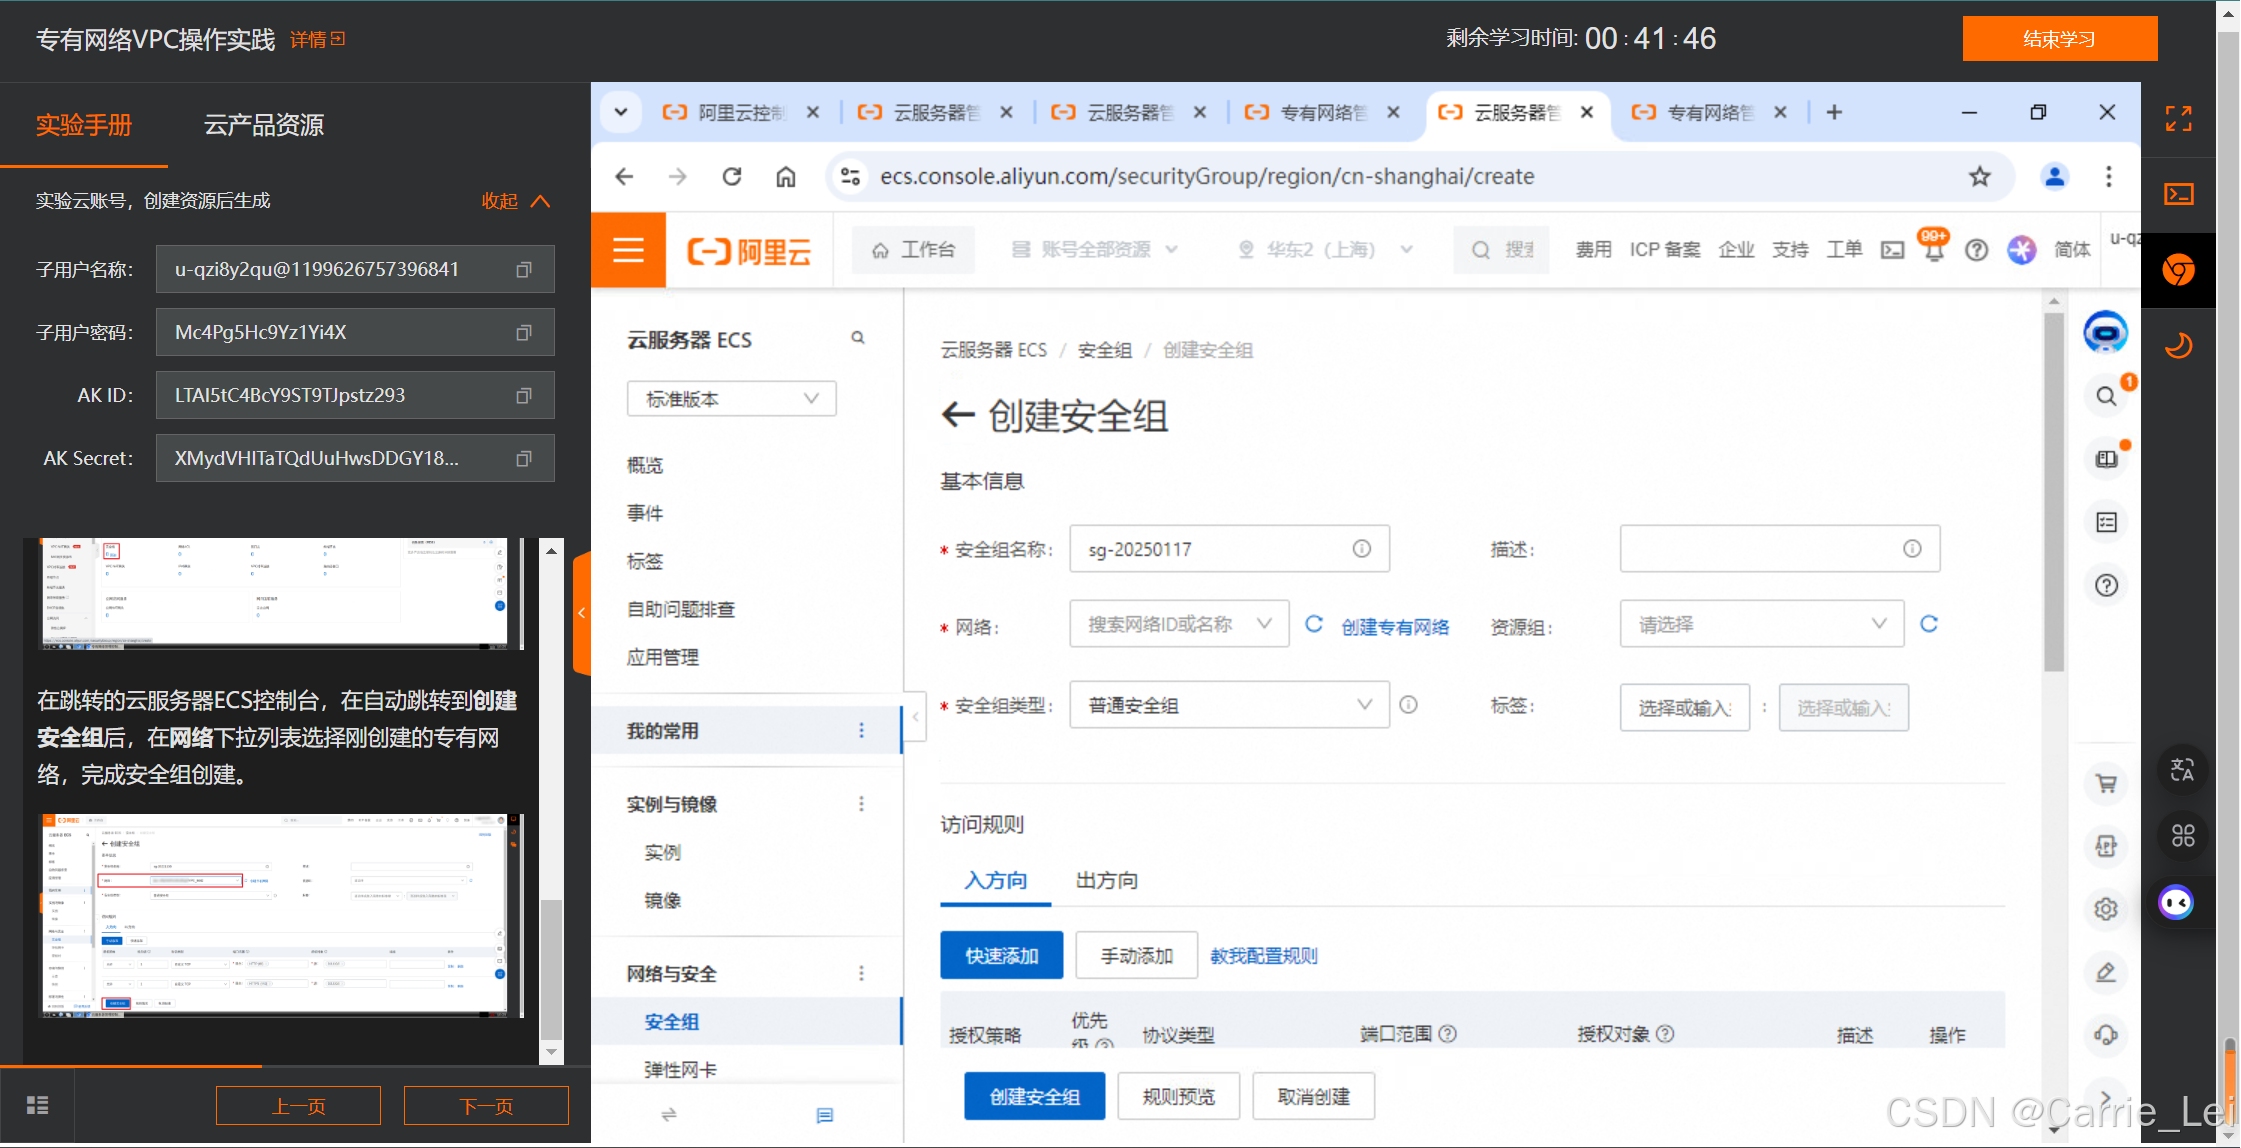
Task: Open the 详情 details link icon
Action: point(338,39)
